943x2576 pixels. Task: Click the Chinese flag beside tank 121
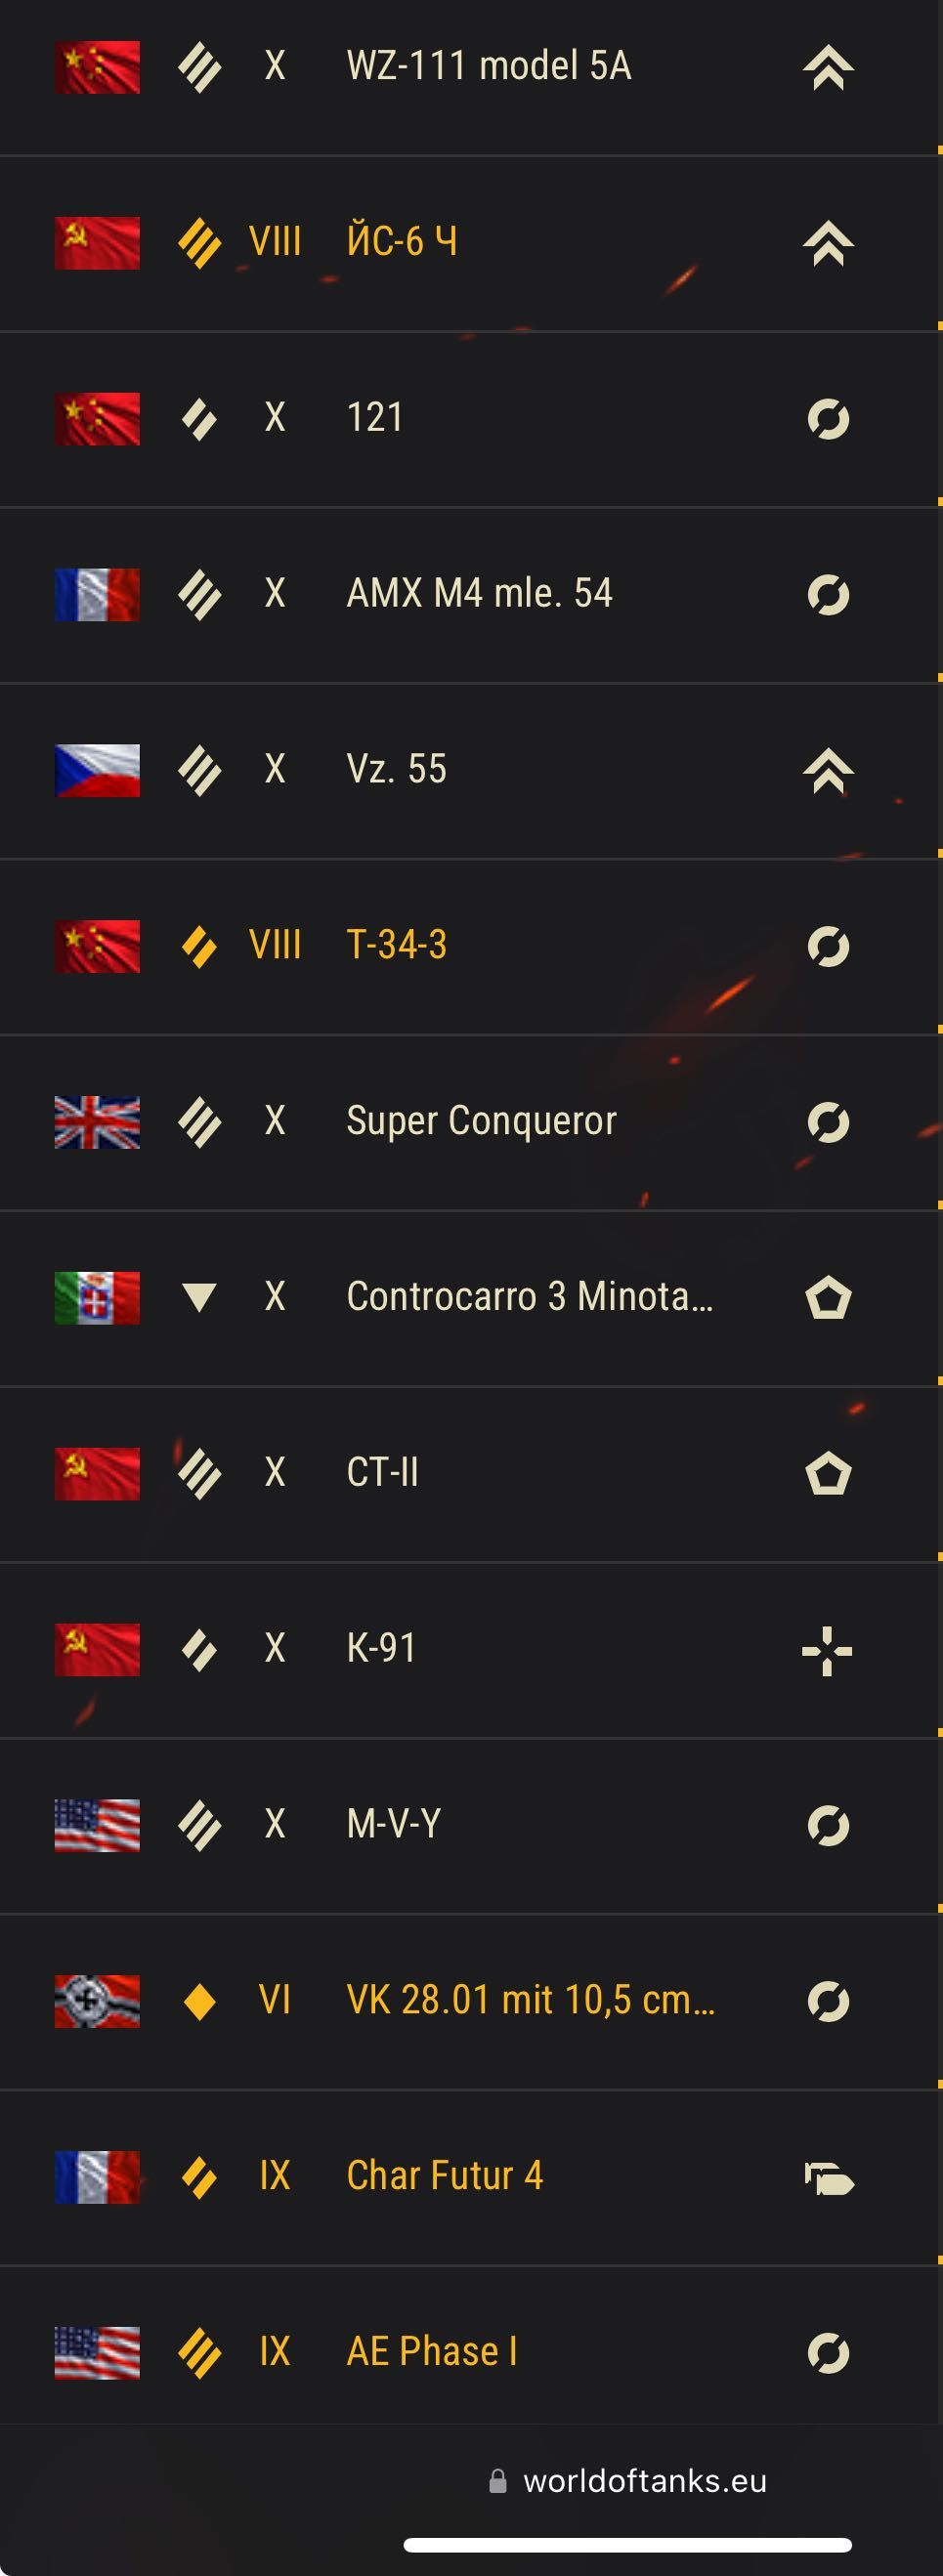pos(97,418)
